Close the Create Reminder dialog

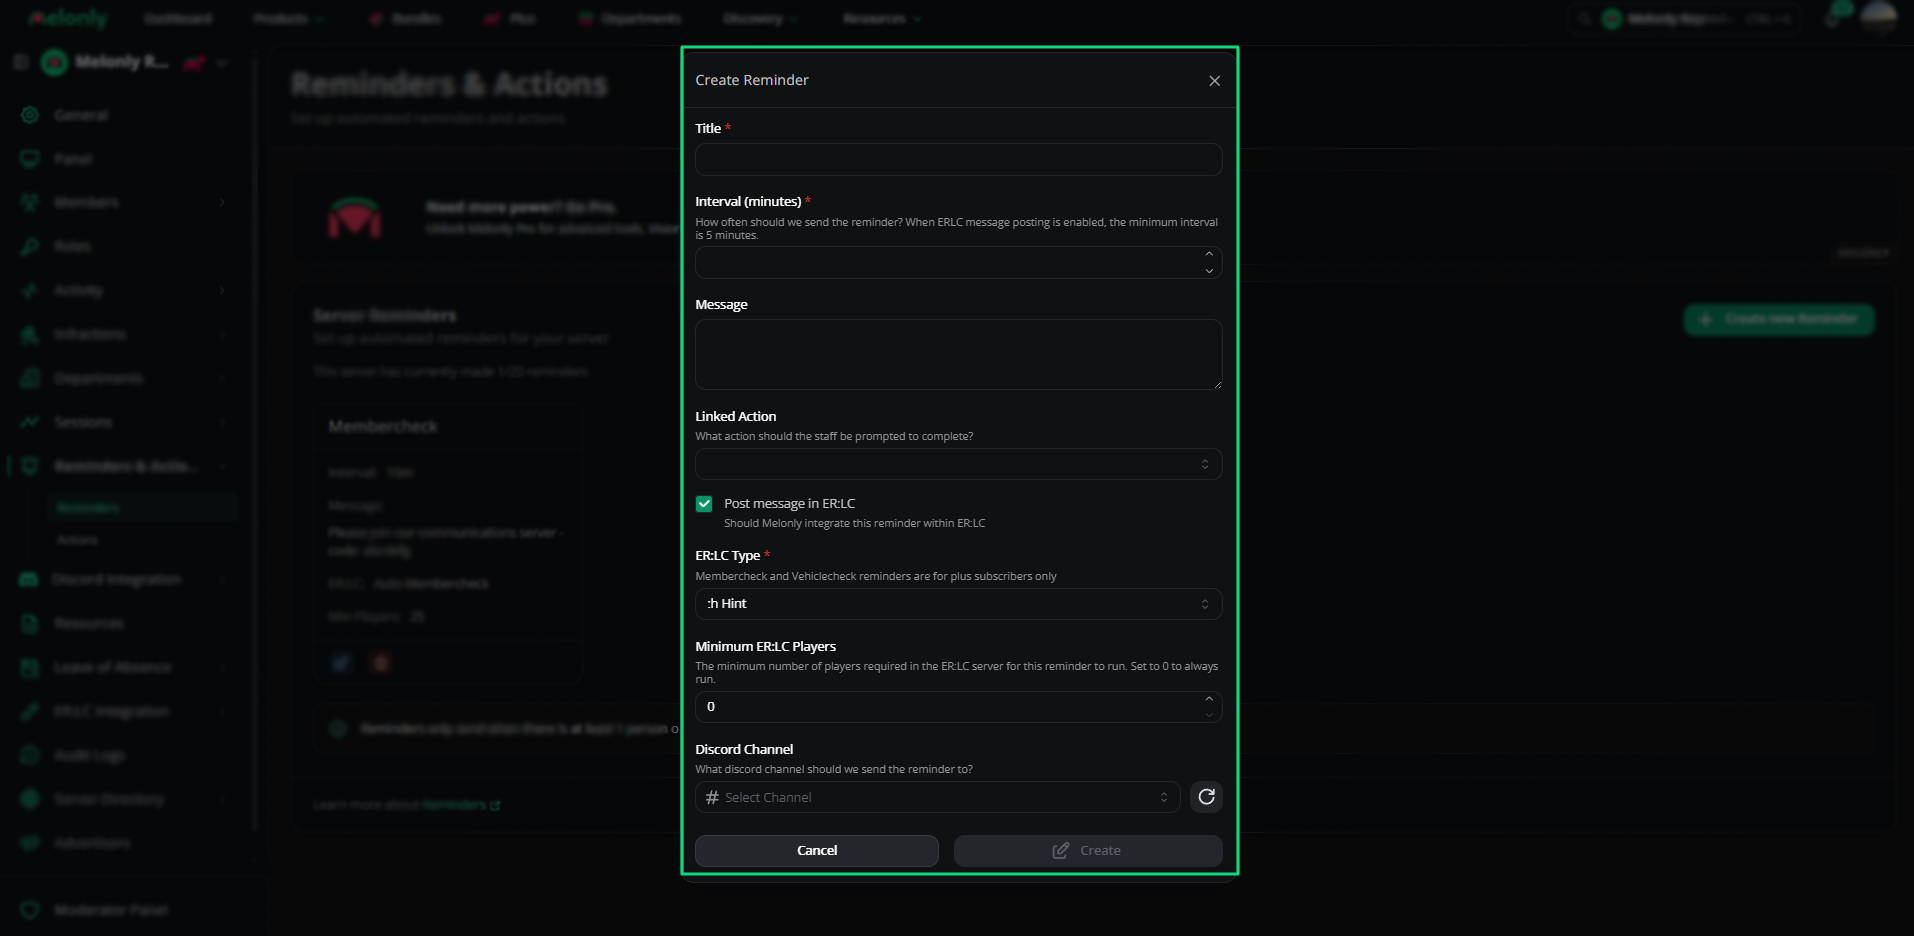pyautogui.click(x=1214, y=81)
